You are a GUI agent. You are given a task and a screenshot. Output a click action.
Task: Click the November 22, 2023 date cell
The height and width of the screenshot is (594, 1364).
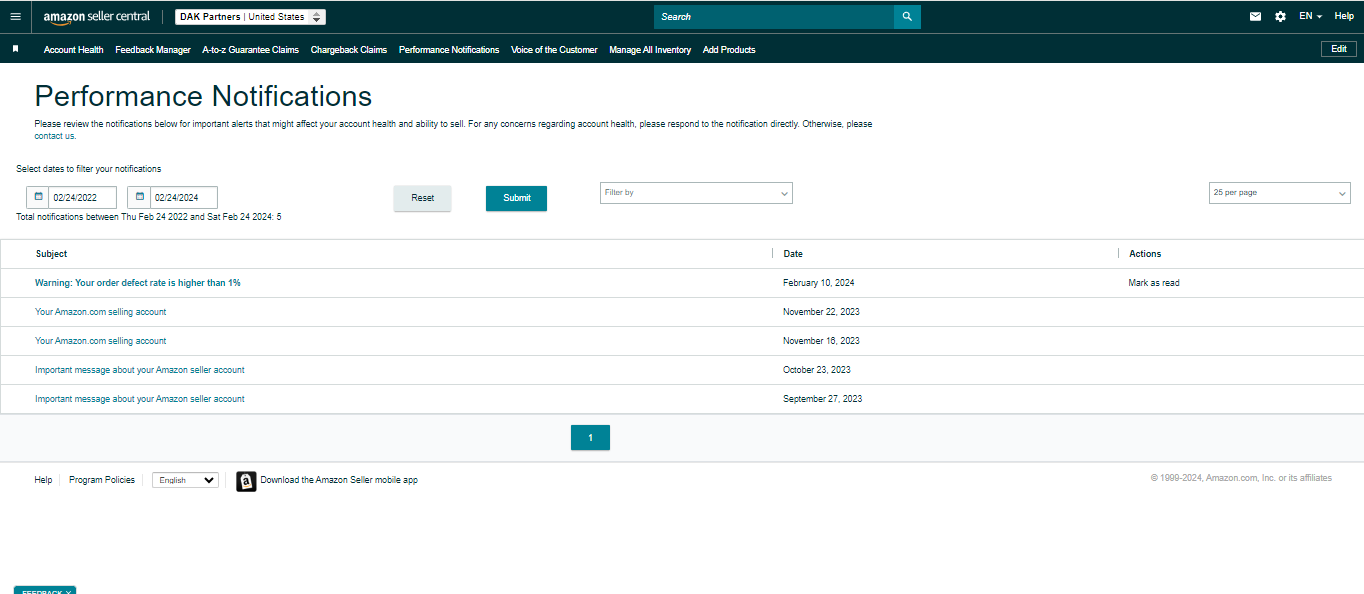click(x=822, y=312)
